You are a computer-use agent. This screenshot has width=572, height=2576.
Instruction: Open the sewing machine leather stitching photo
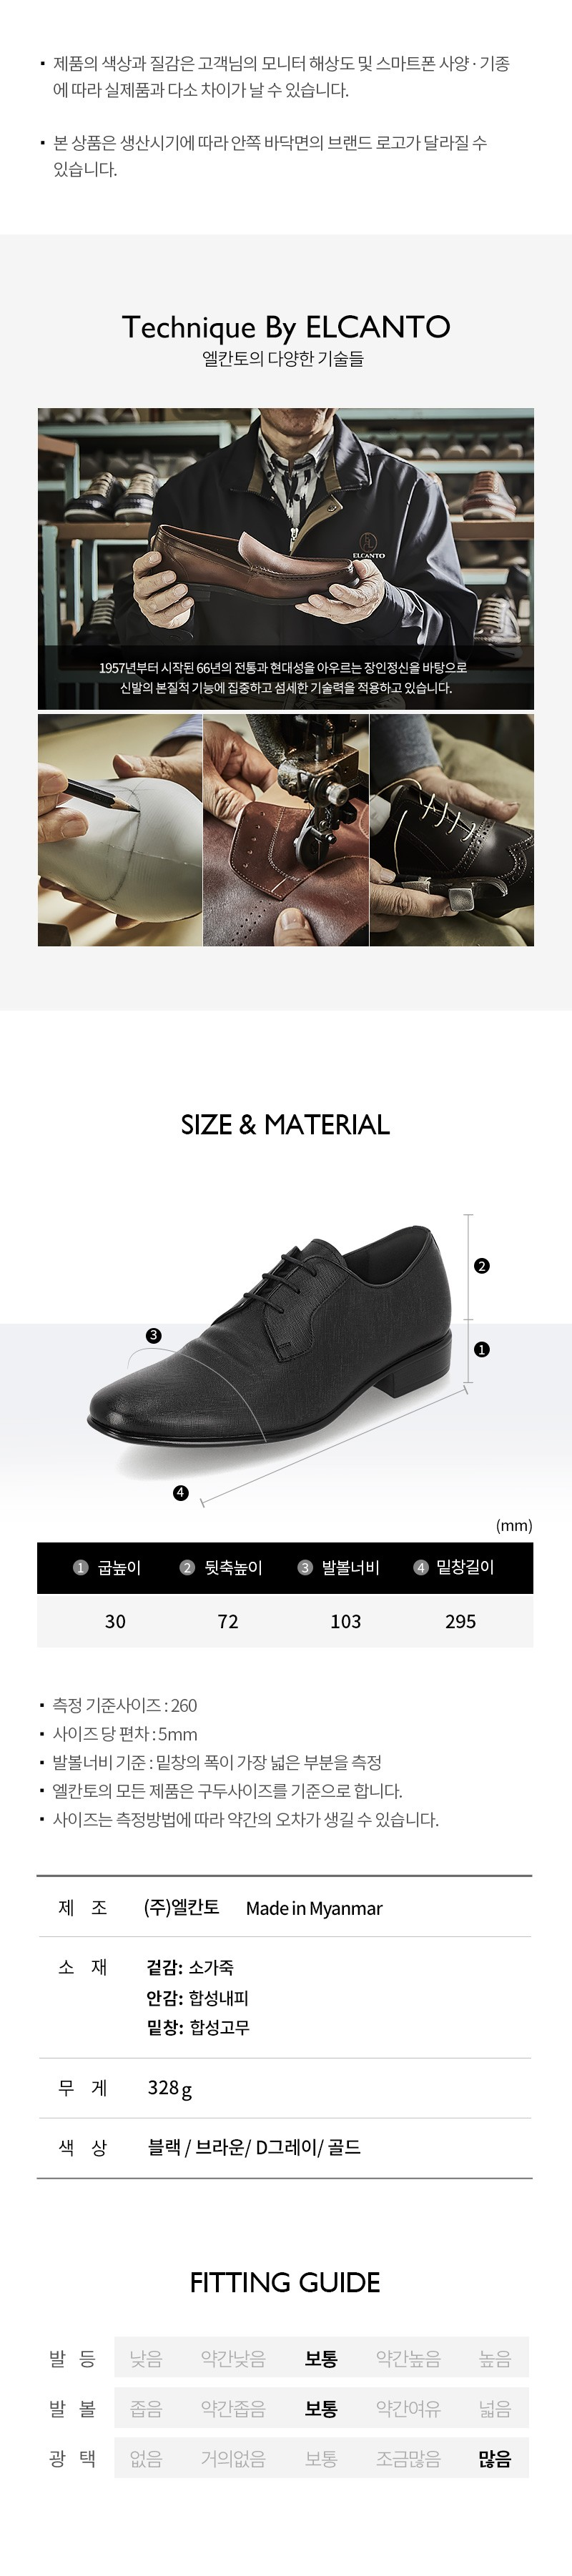click(x=286, y=830)
